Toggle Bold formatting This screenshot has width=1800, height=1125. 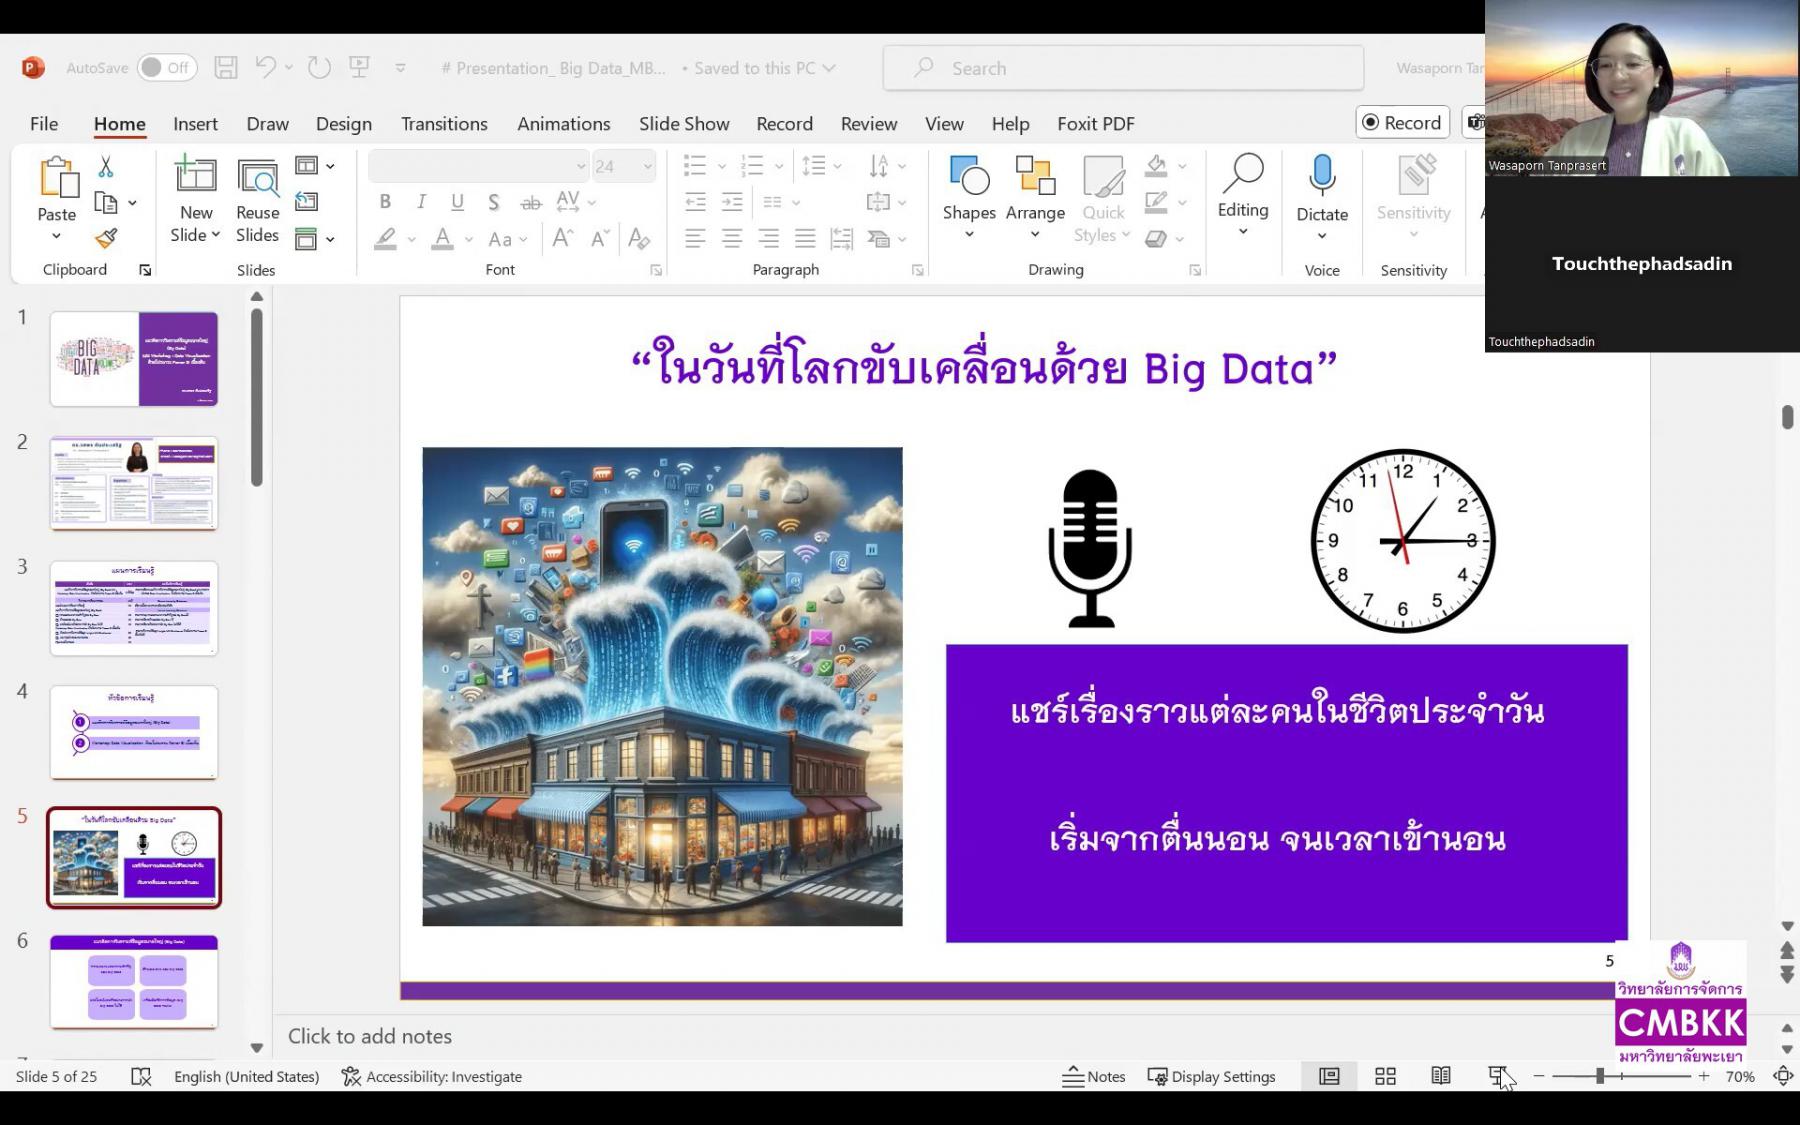click(x=385, y=202)
